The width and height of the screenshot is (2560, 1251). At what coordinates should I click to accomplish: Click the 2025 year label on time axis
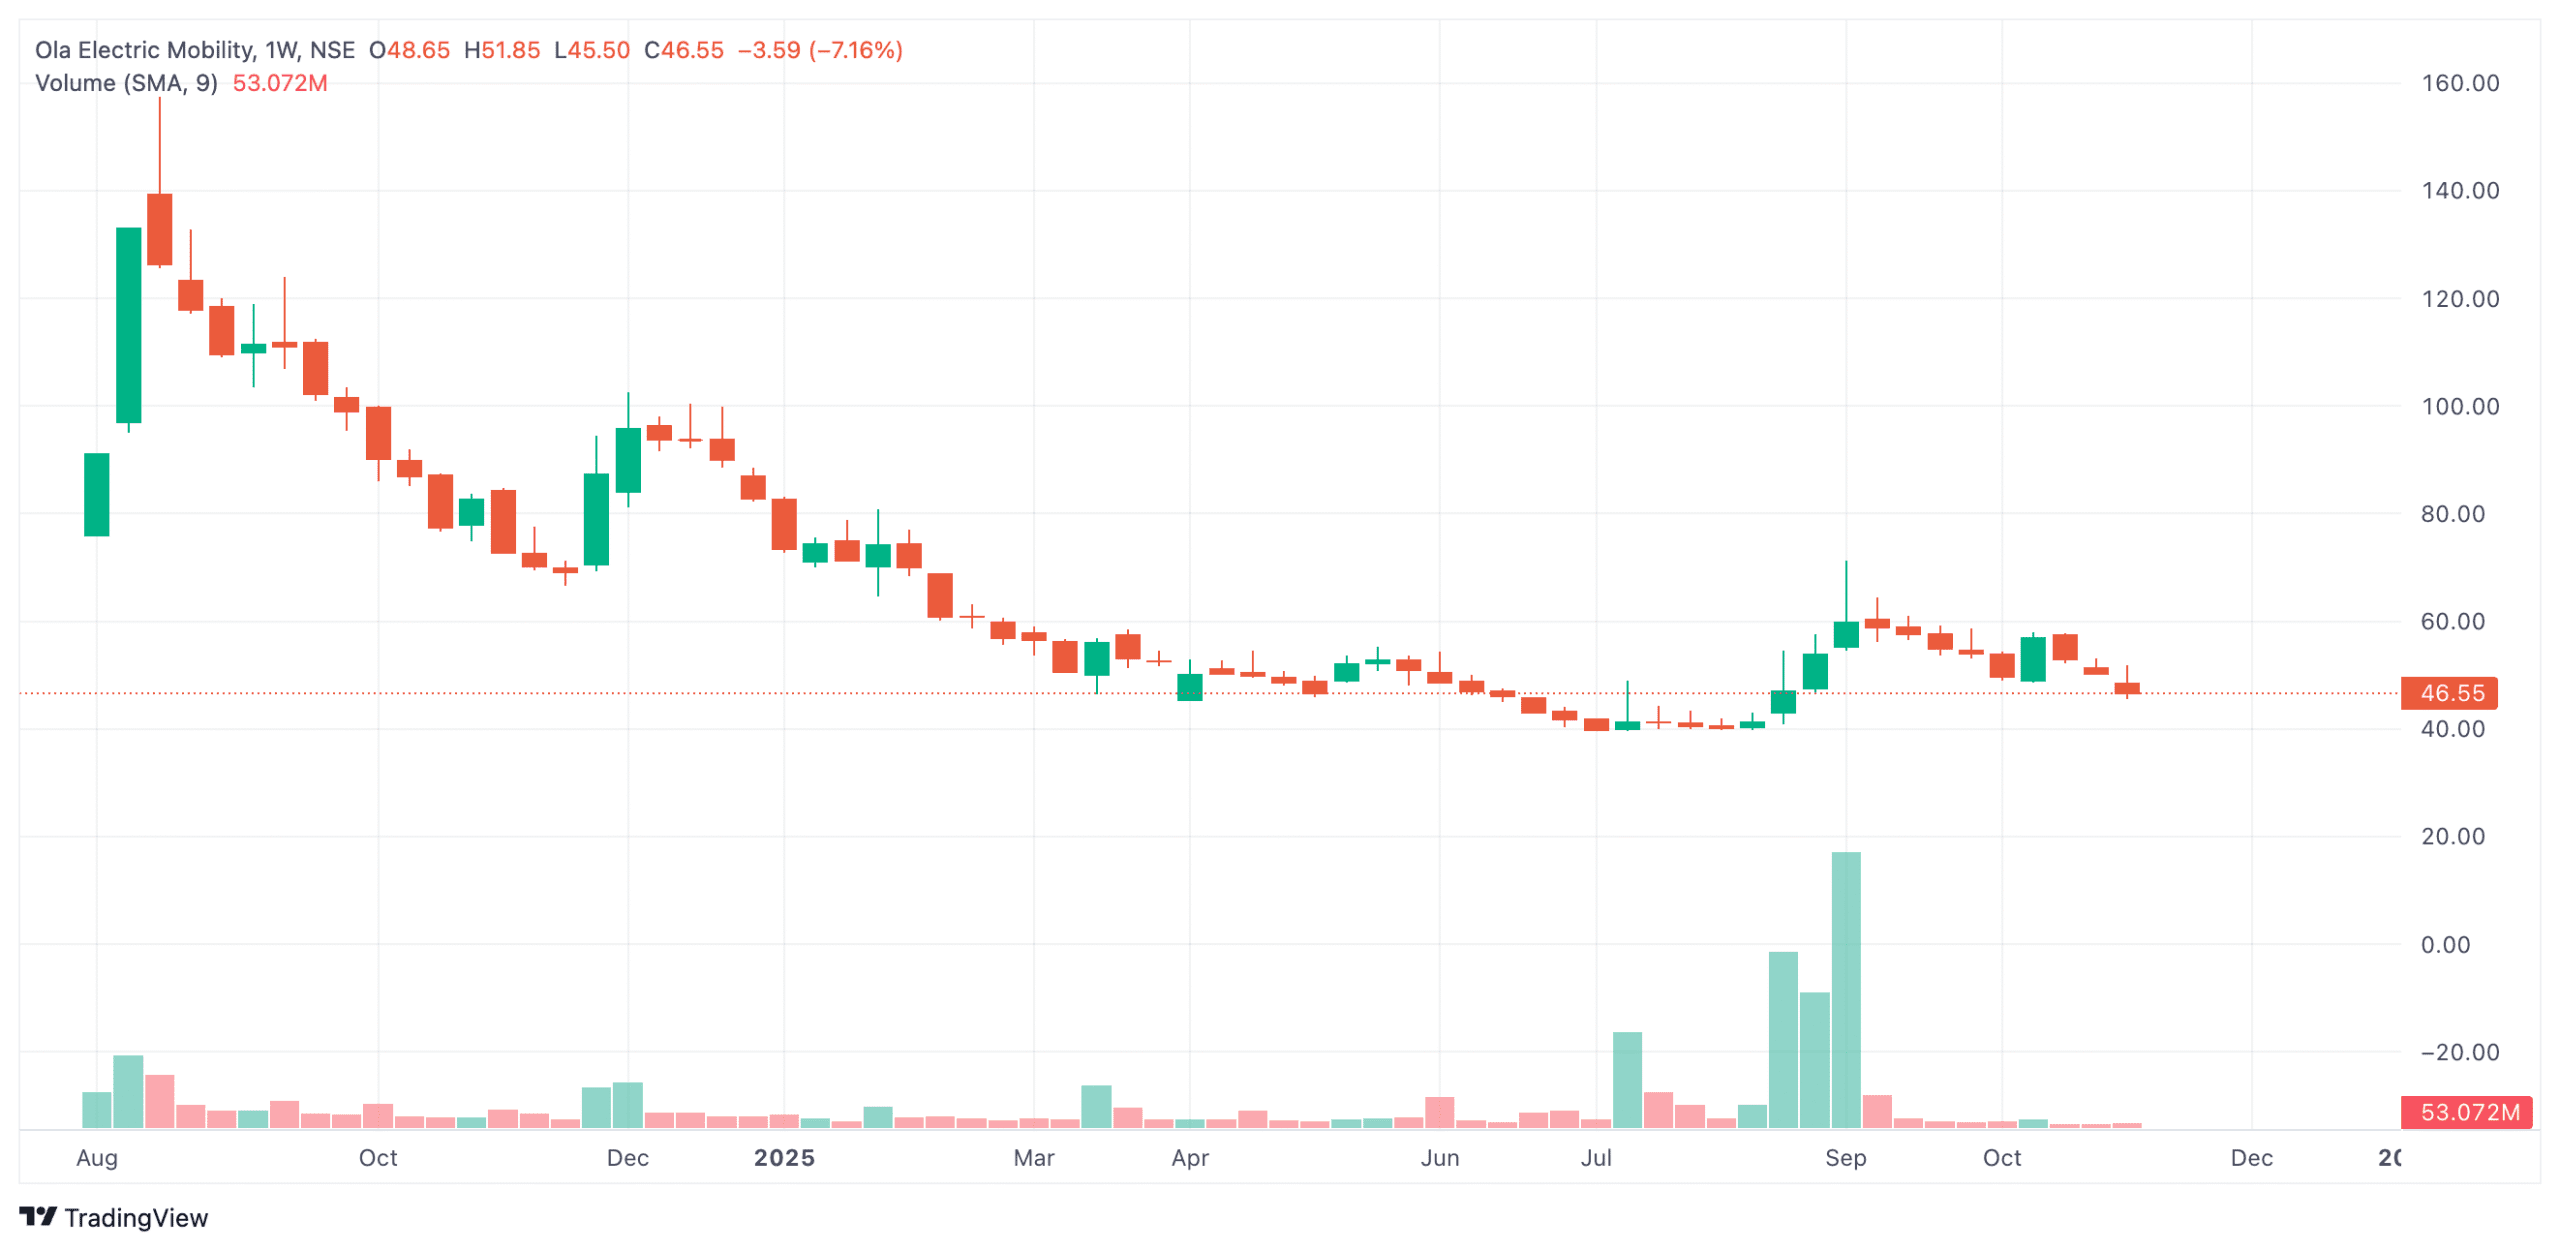point(784,1157)
